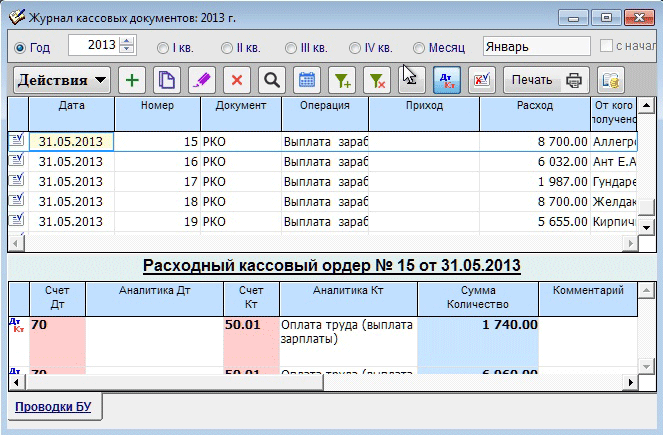Click the upper table's scroll right arrow

pos(630,243)
